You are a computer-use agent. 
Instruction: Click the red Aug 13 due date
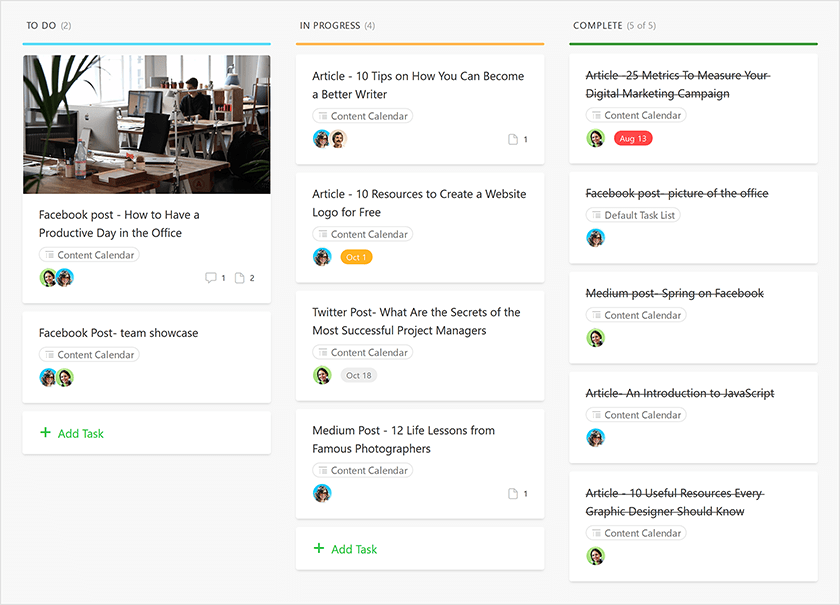click(x=633, y=138)
